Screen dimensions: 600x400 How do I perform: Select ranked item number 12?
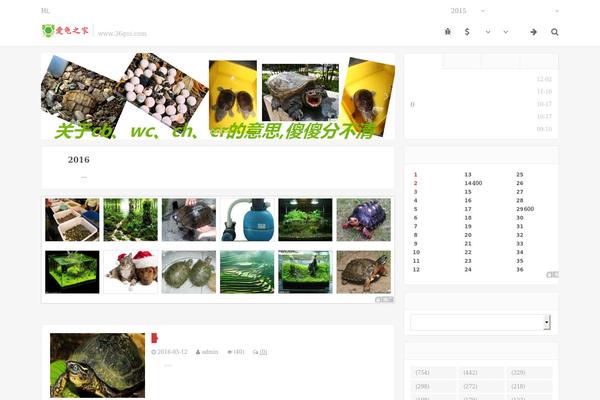pos(416,269)
